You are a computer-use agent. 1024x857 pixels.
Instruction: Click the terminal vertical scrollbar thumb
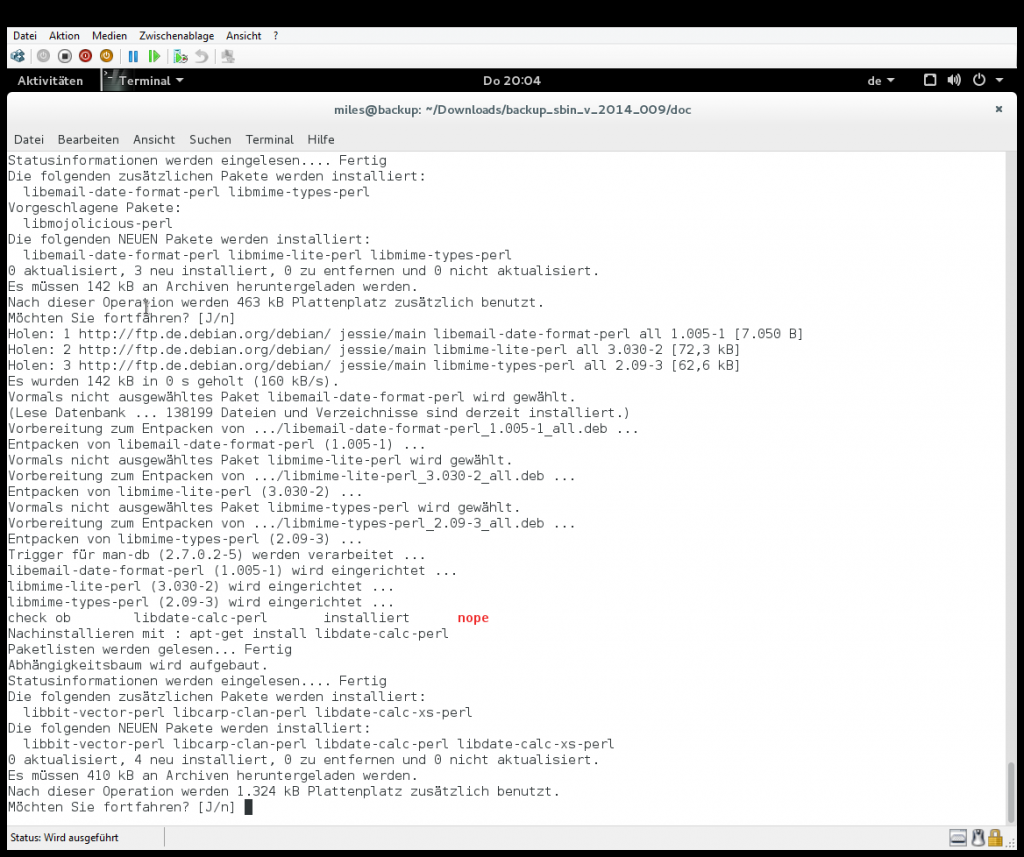pos(1012,792)
